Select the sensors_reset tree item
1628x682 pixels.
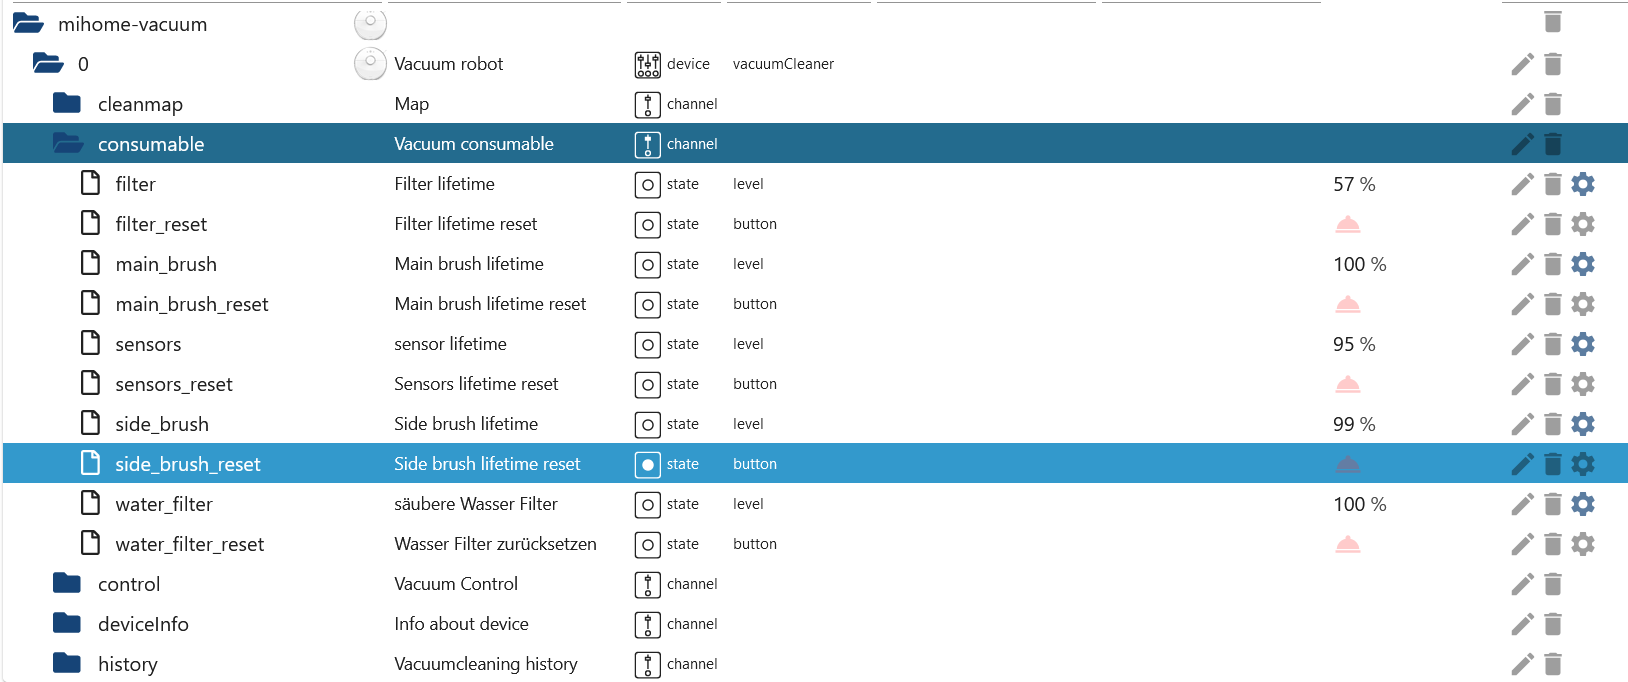(x=173, y=384)
